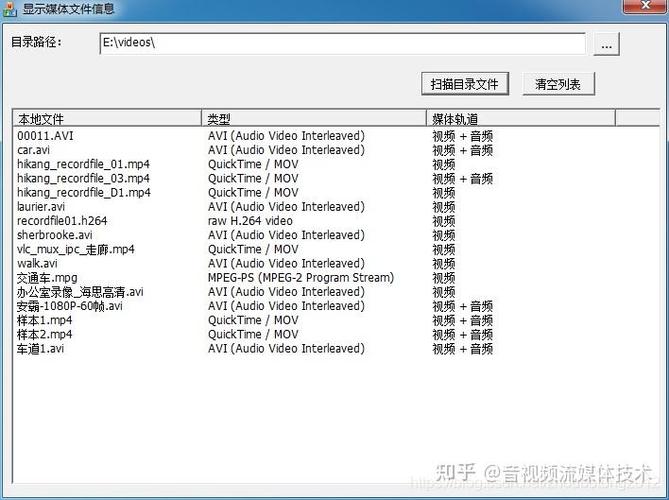Select the file 样本2.mp4
The width and height of the screenshot is (669, 500).
click(44, 334)
